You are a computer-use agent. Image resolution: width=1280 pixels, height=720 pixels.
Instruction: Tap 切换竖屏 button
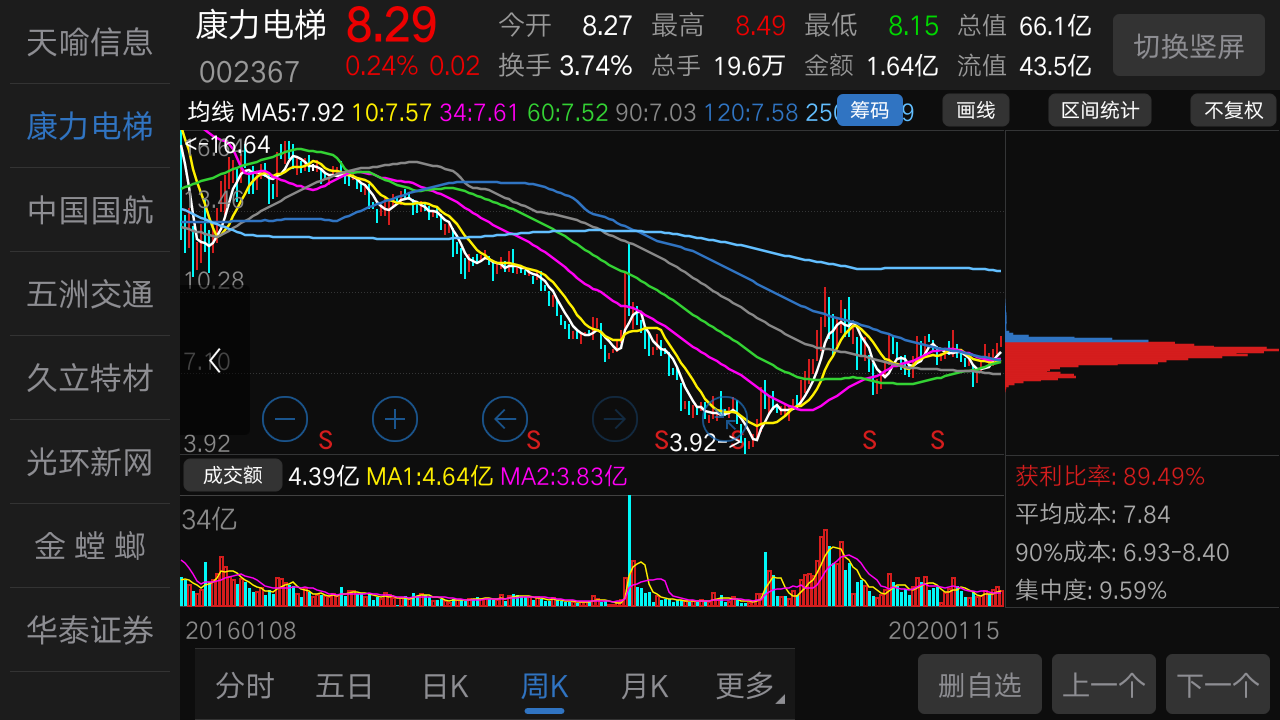[1189, 45]
